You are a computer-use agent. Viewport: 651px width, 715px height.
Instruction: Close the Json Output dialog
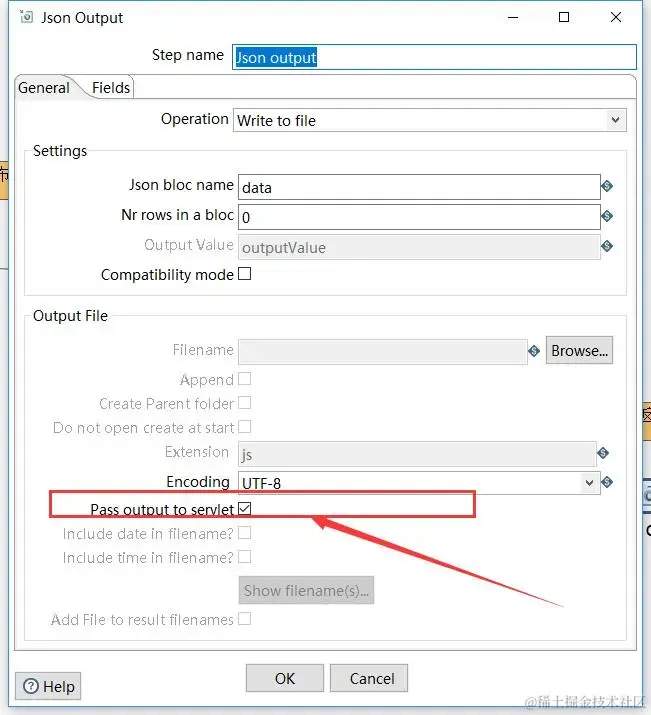(x=616, y=17)
